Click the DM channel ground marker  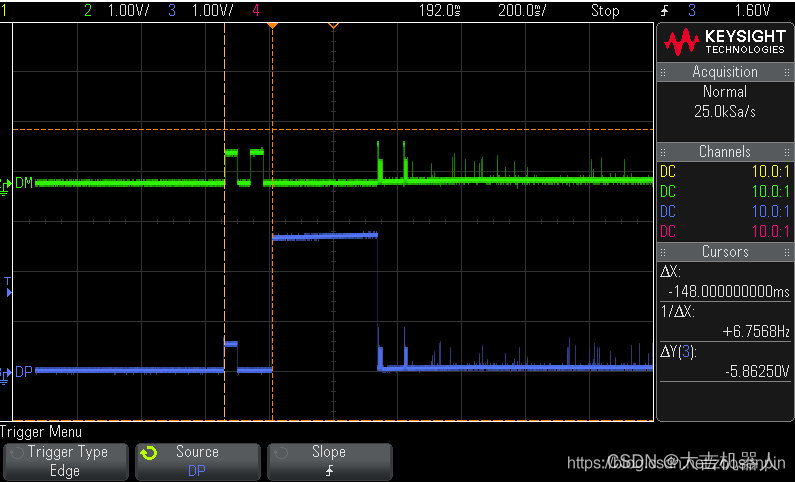6,186
